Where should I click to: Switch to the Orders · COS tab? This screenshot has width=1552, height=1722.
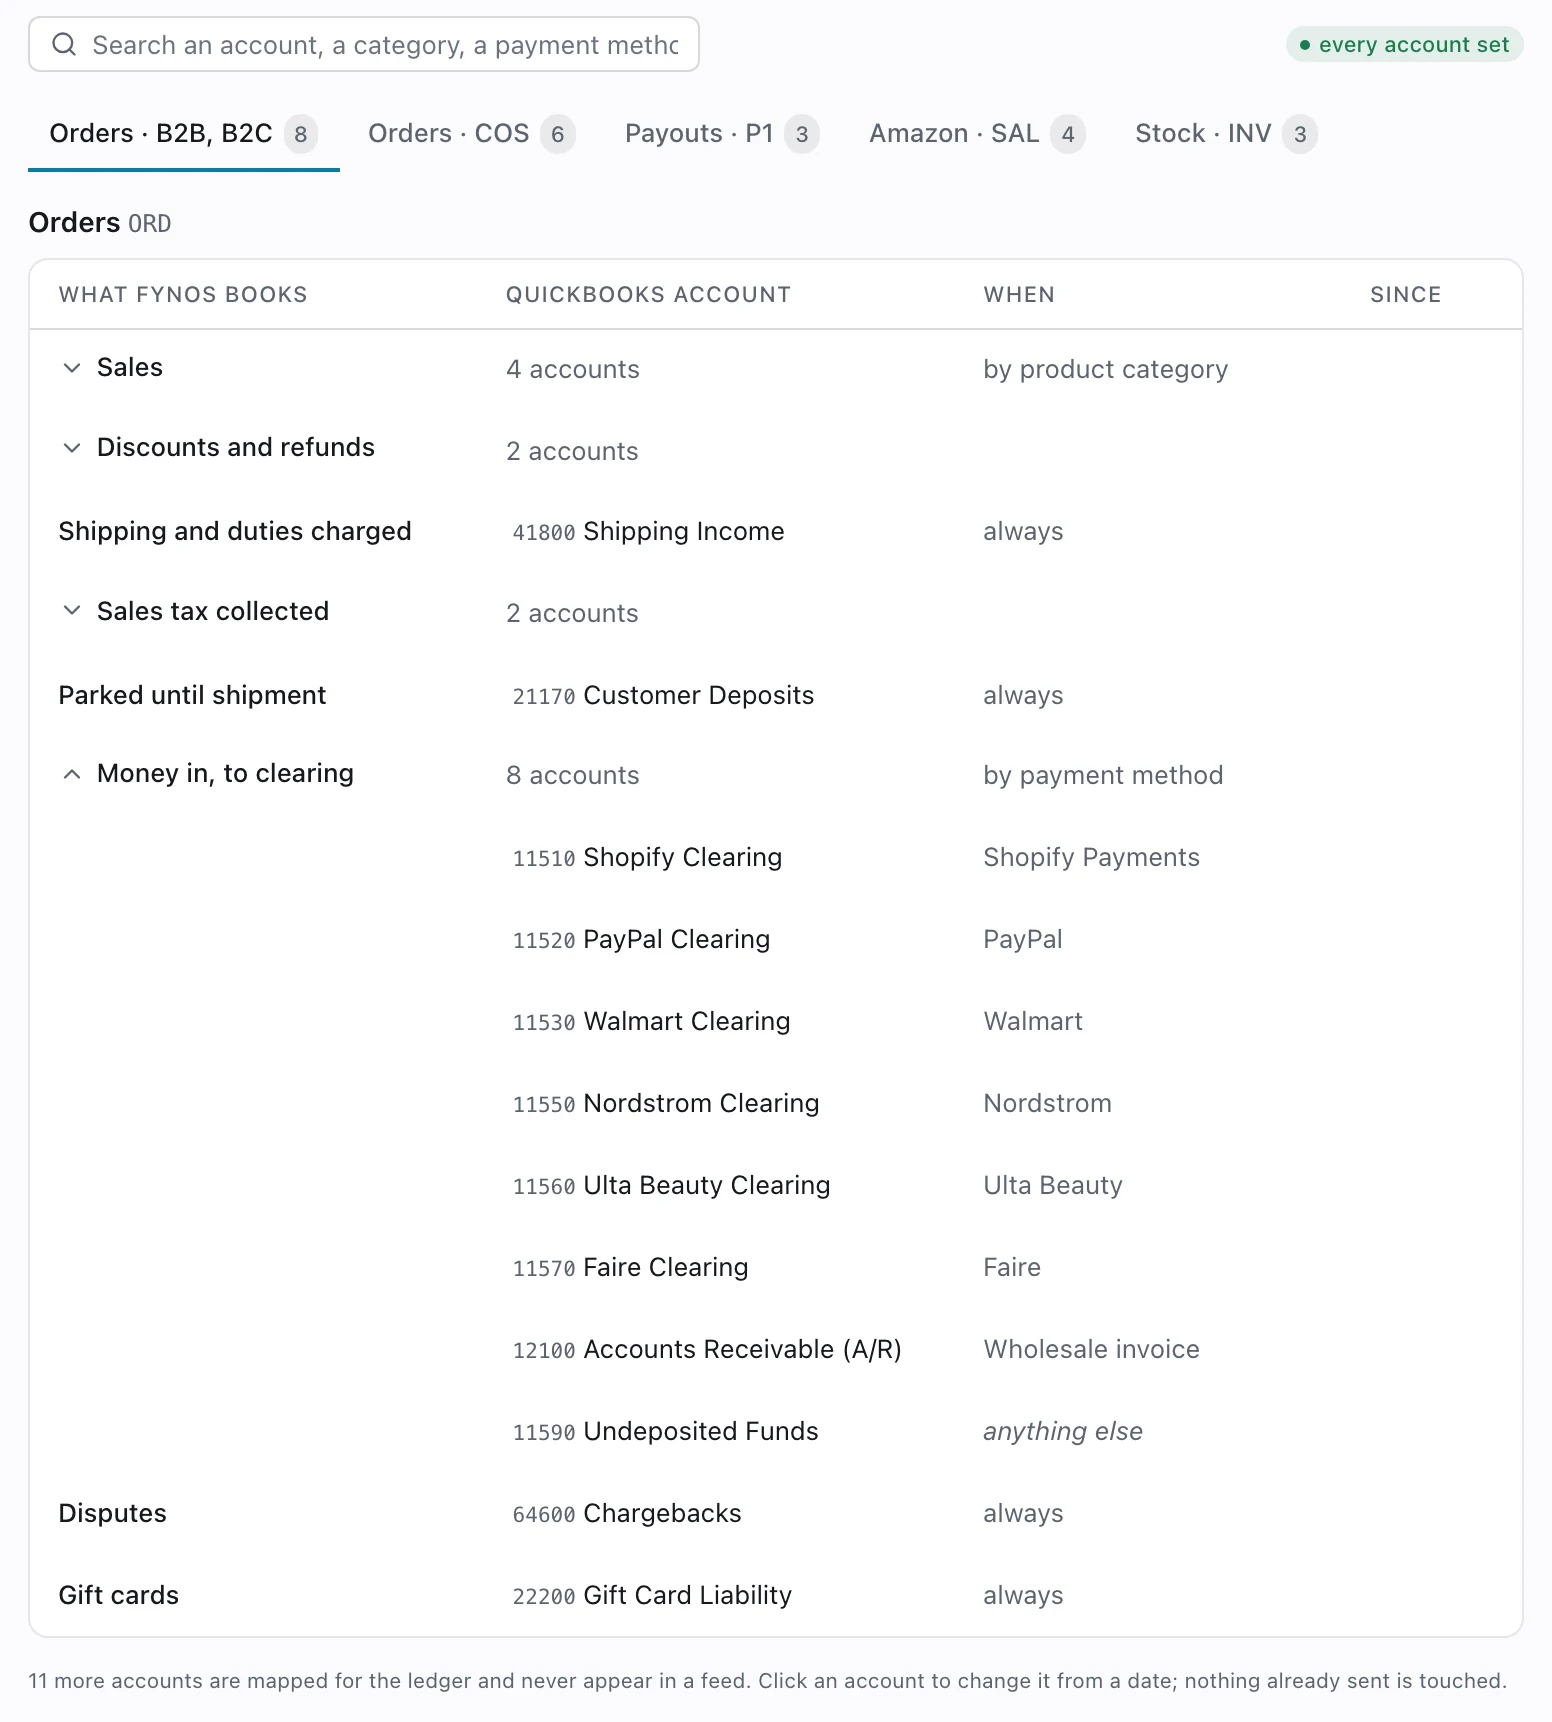click(472, 134)
